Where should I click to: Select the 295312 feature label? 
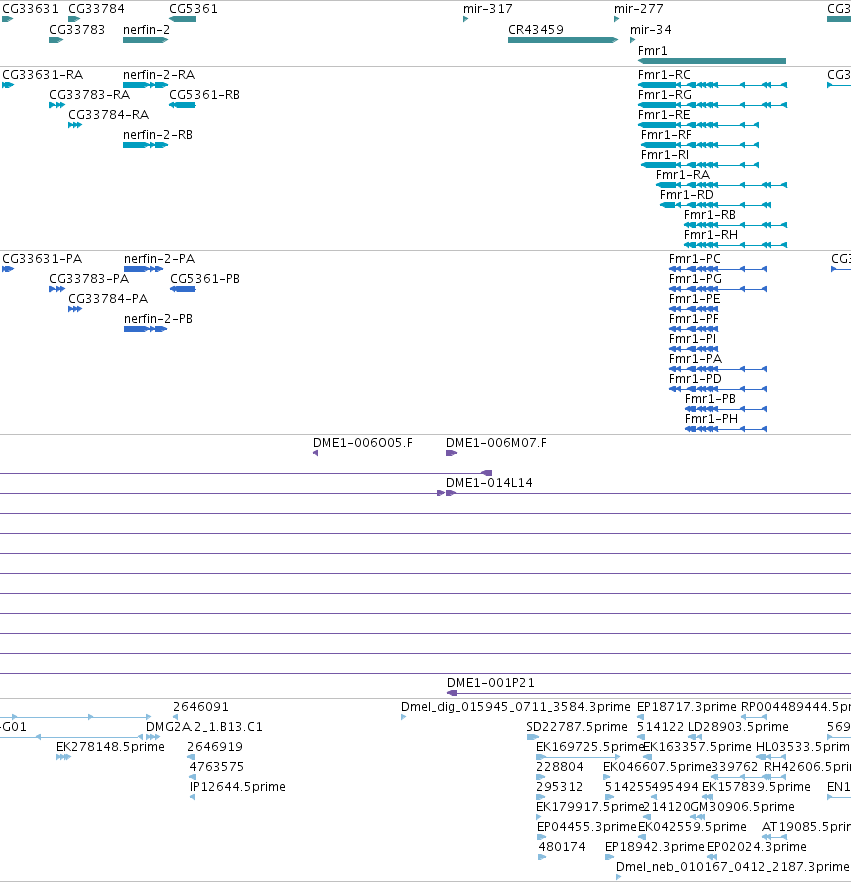click(x=560, y=786)
